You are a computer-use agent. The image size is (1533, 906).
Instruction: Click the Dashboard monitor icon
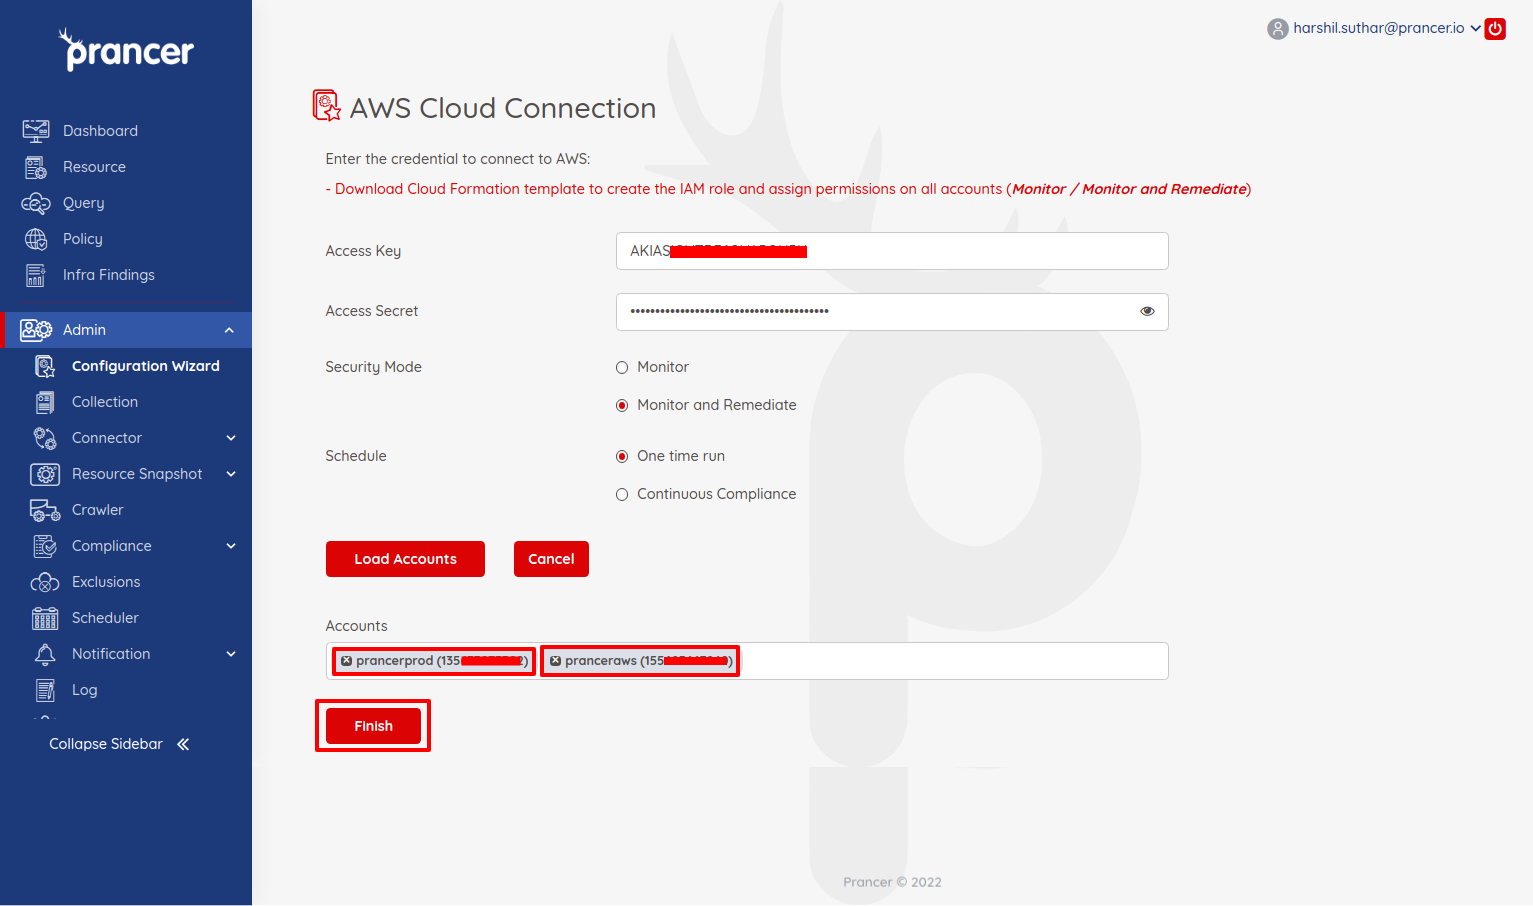click(x=36, y=131)
